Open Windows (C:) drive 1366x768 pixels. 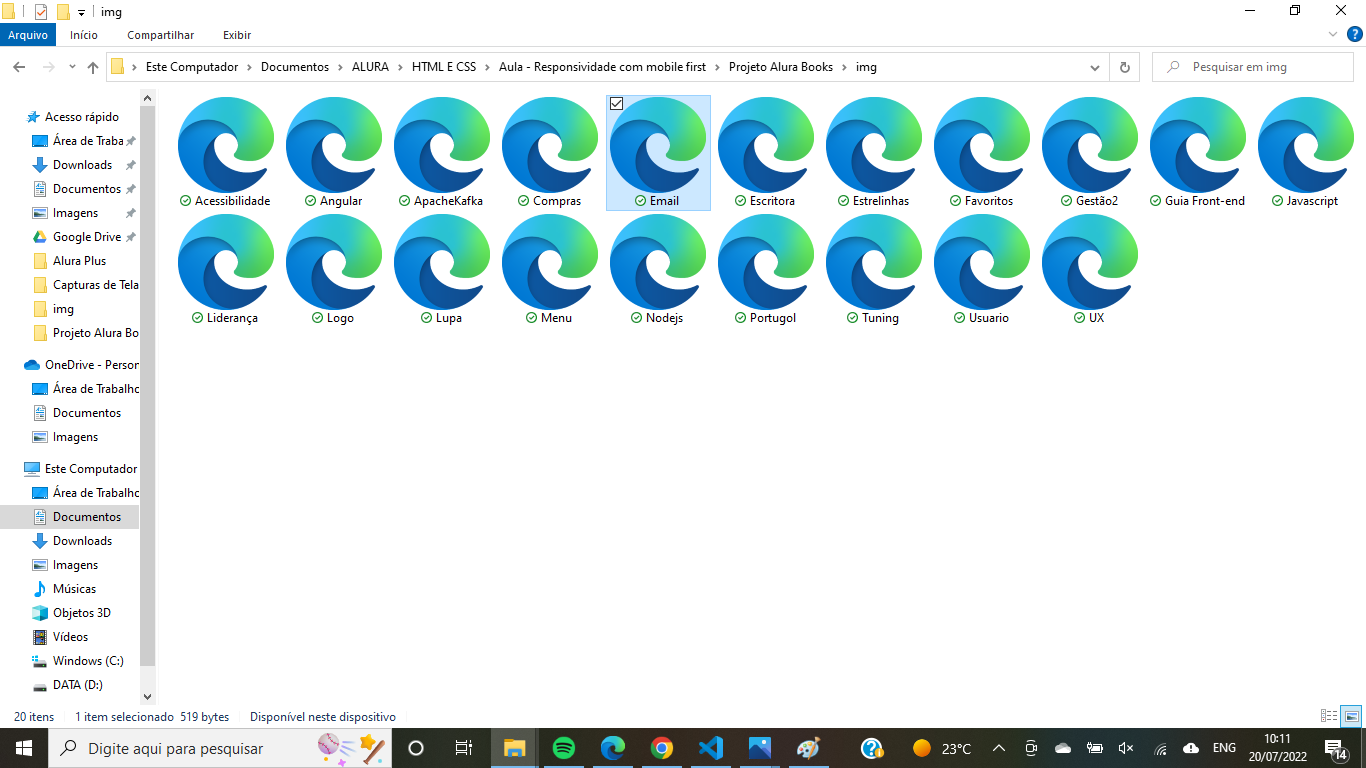(88, 661)
